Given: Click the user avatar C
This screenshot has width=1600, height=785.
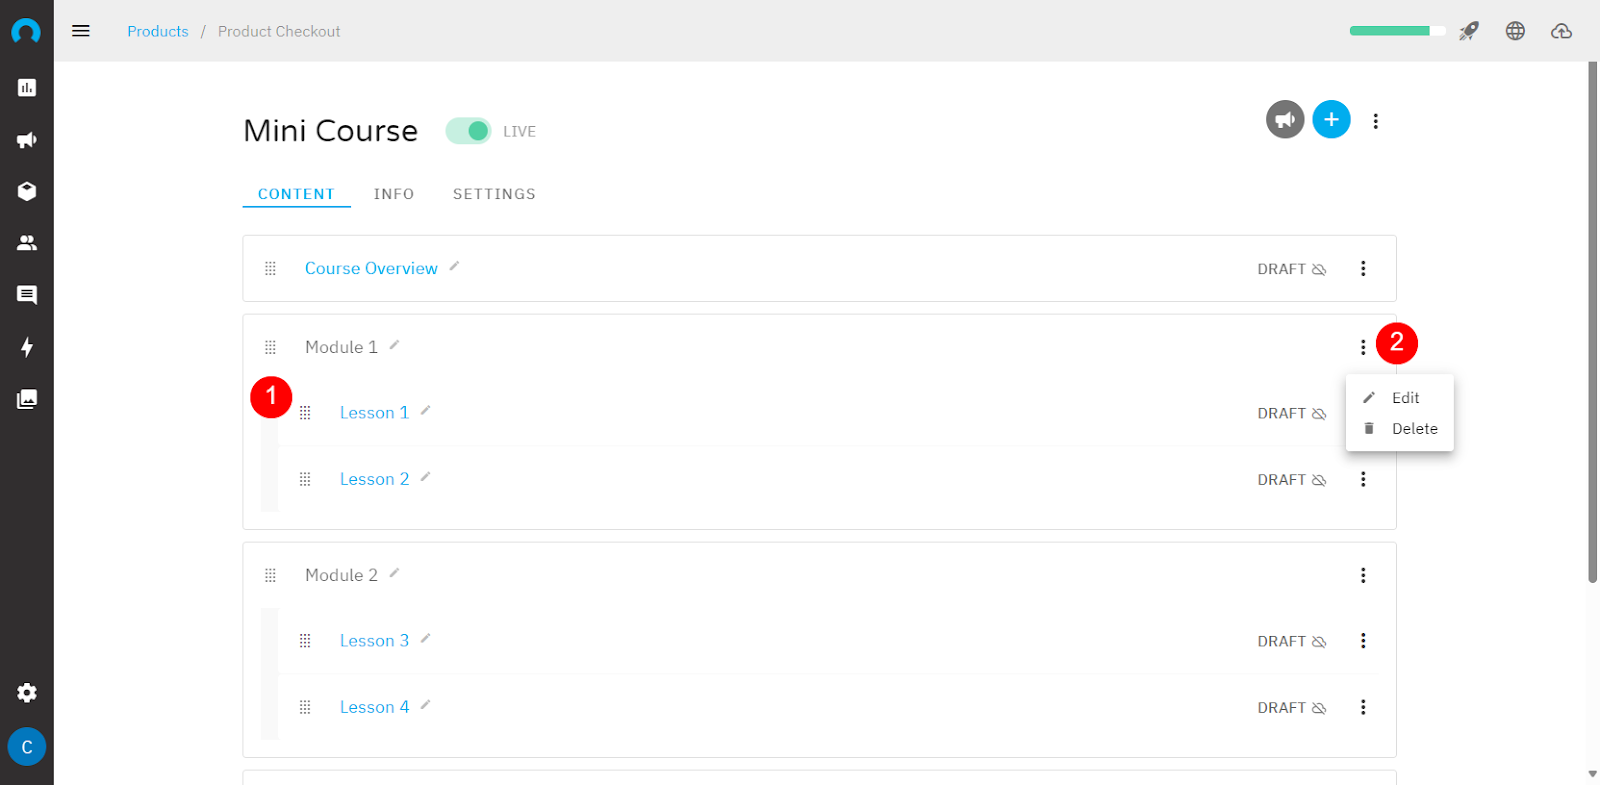Looking at the screenshot, I should pyautogui.click(x=27, y=747).
